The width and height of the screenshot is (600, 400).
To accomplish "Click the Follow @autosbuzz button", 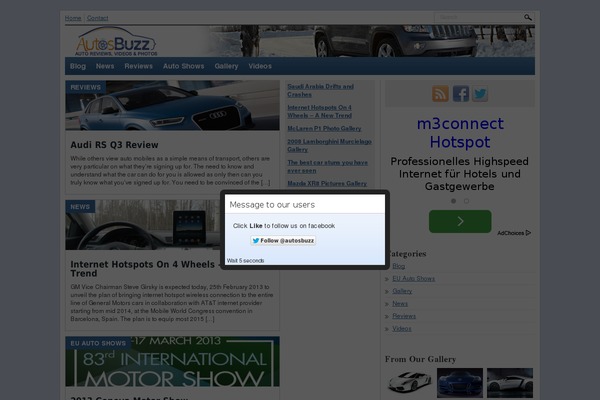I will [x=283, y=240].
